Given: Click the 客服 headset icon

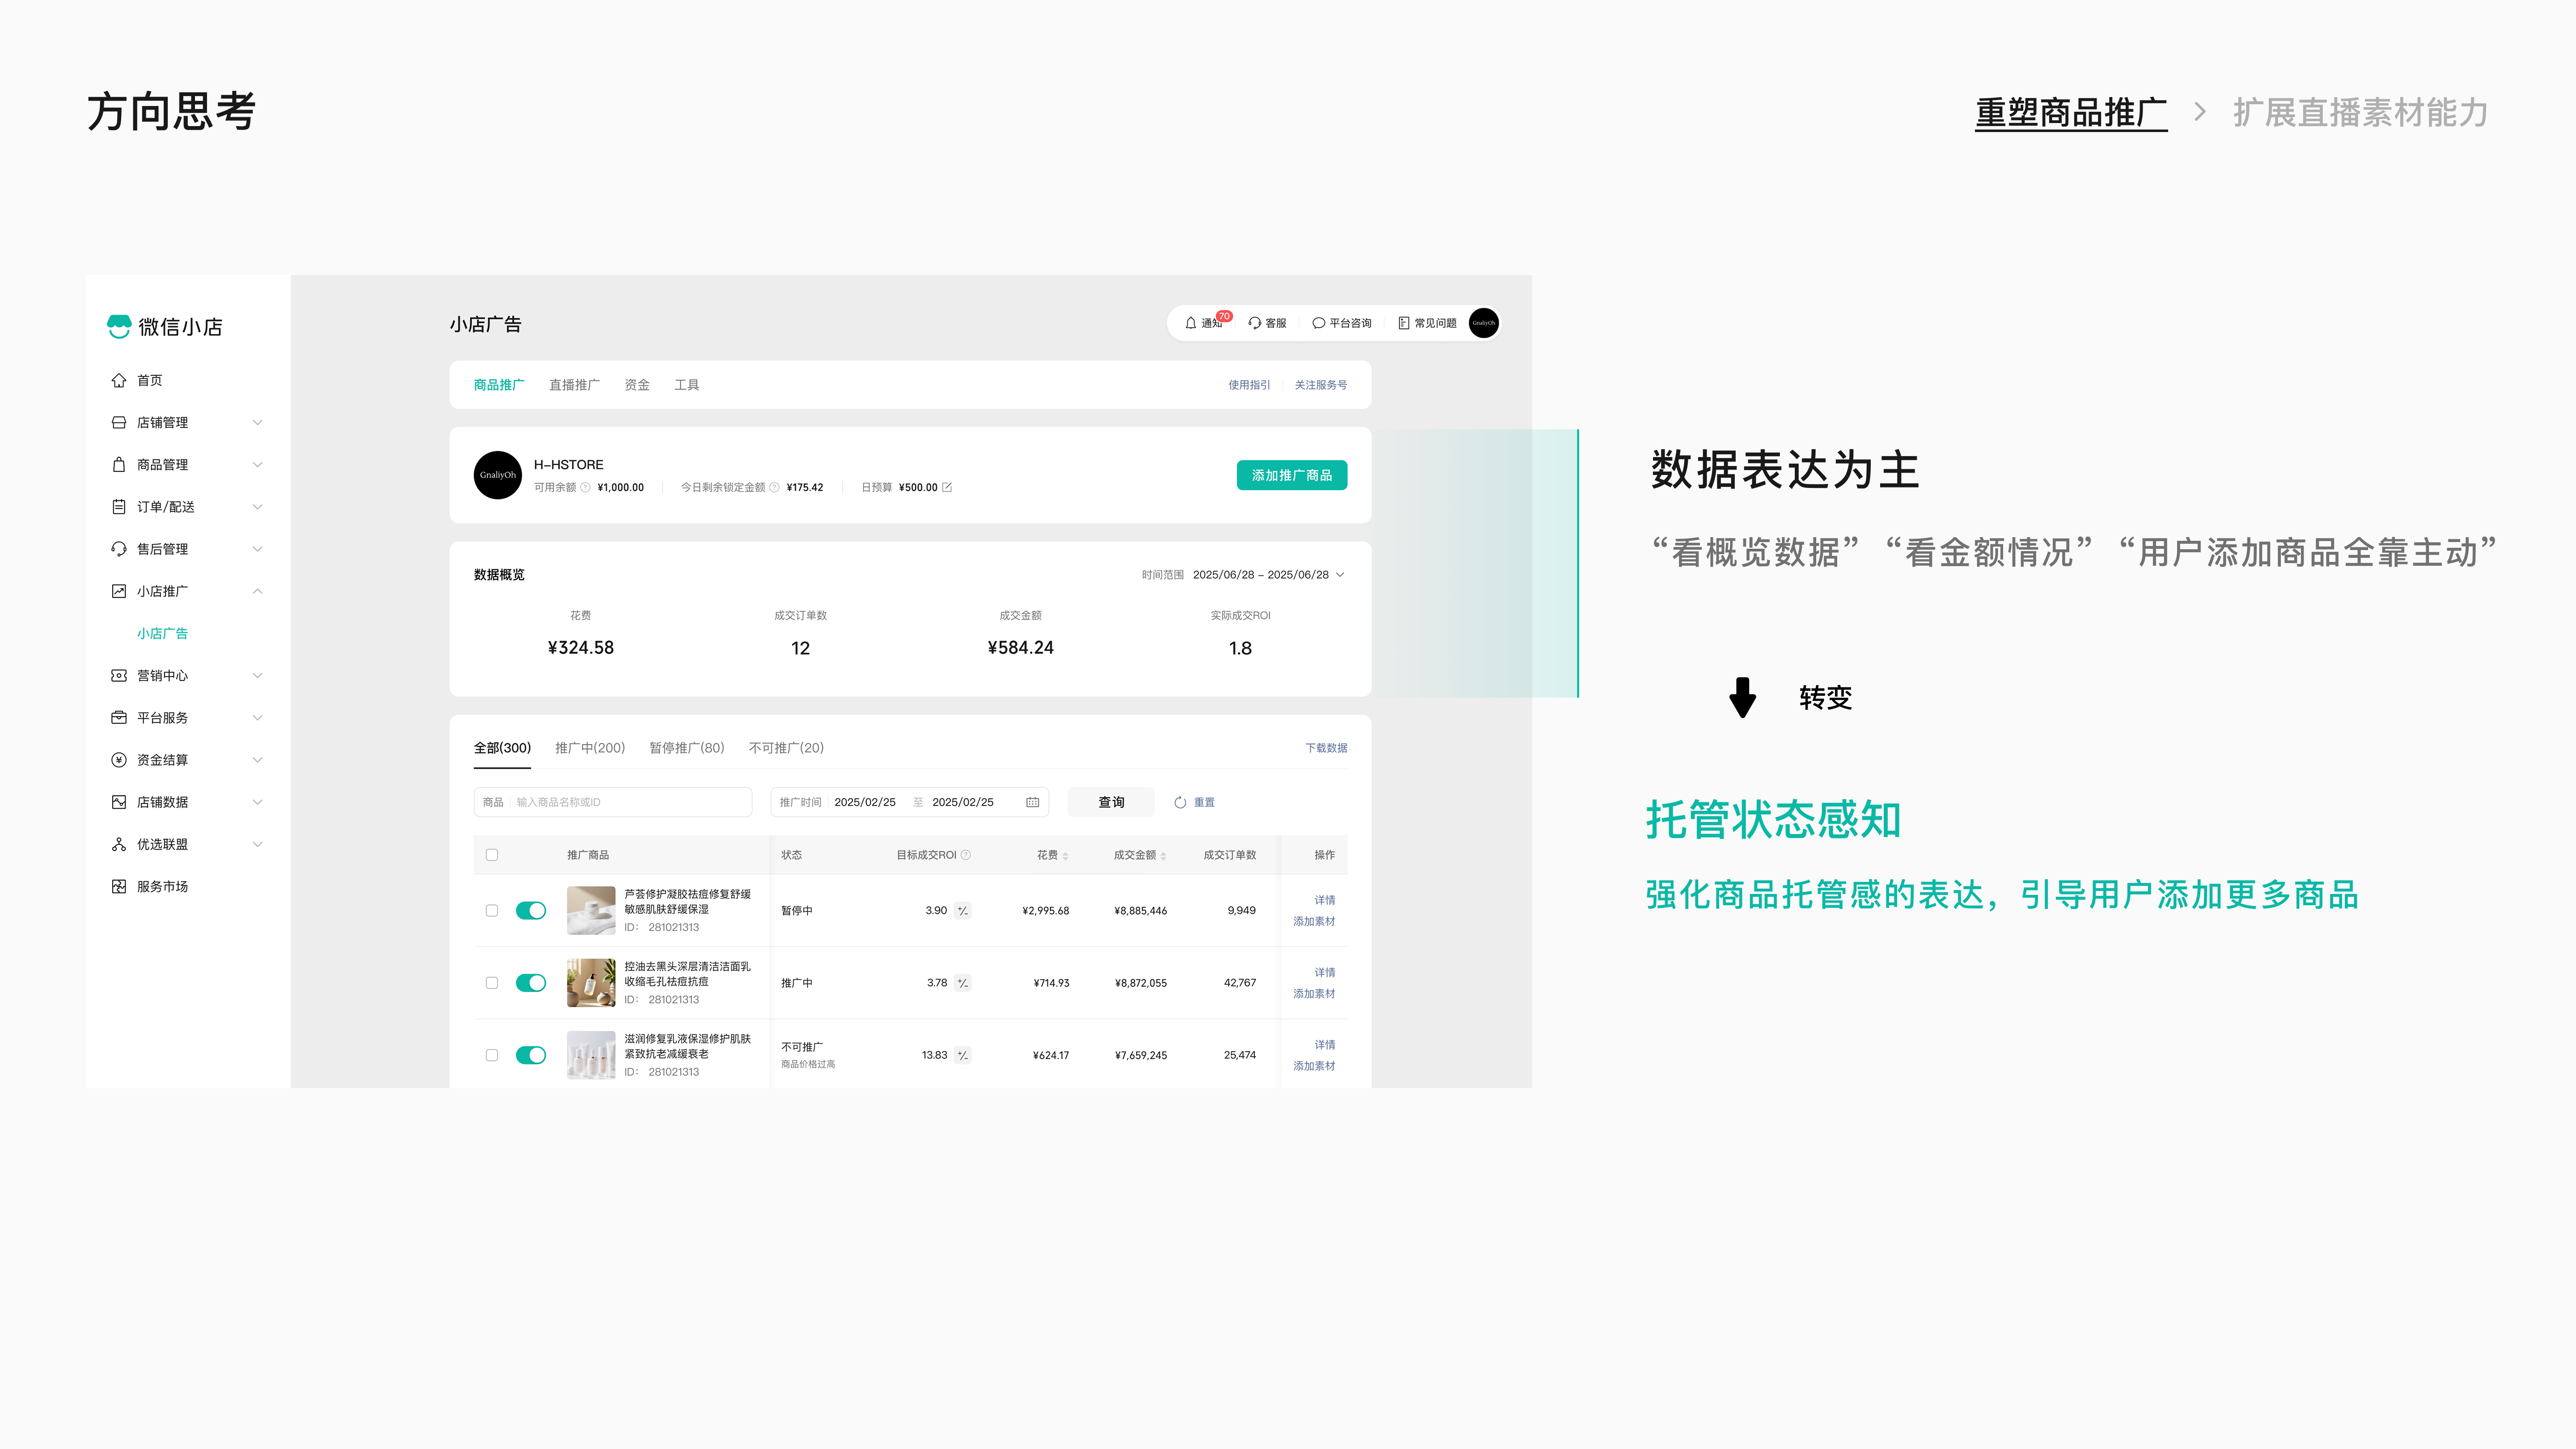Looking at the screenshot, I should [1254, 323].
